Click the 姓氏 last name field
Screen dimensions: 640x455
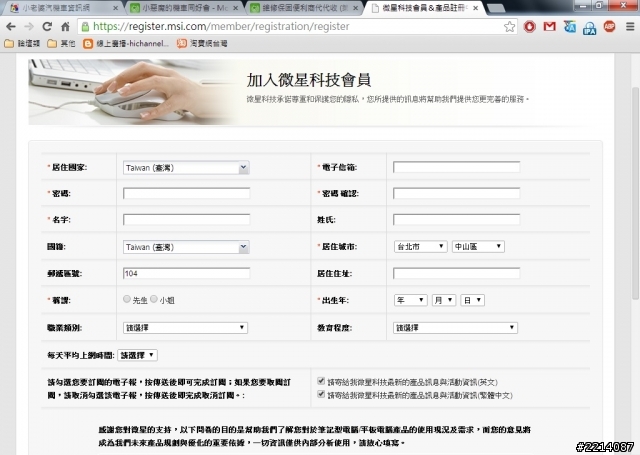(x=456, y=220)
